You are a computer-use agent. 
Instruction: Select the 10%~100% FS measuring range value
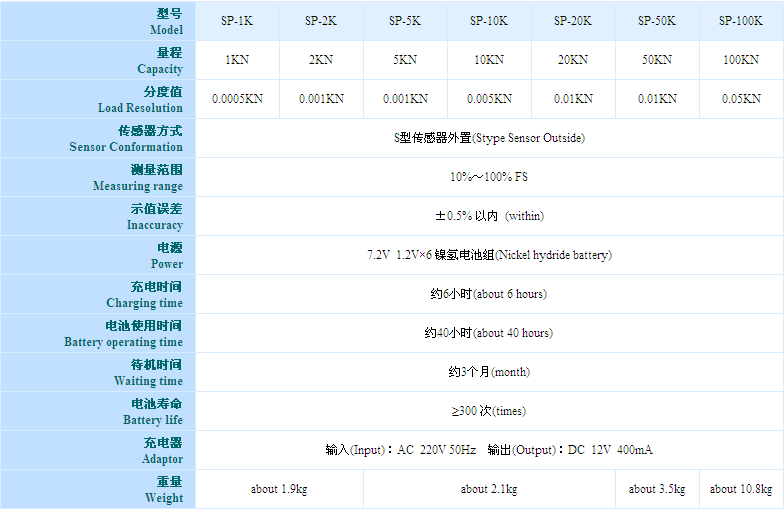(x=489, y=177)
